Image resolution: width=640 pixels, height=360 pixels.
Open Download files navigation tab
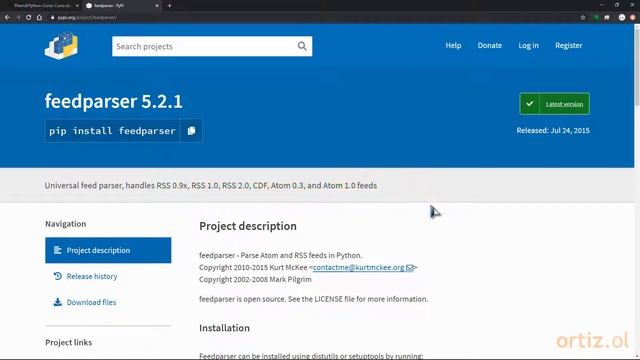108,302
